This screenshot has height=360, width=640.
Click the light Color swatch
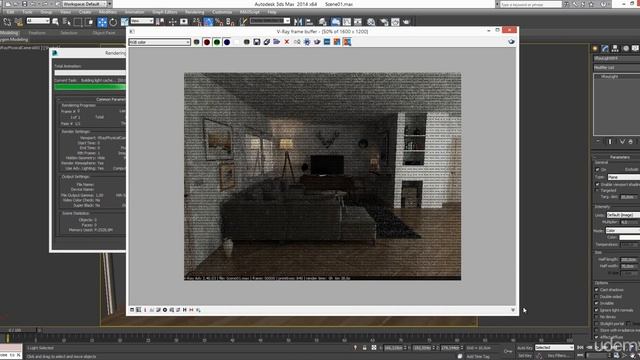point(629,238)
